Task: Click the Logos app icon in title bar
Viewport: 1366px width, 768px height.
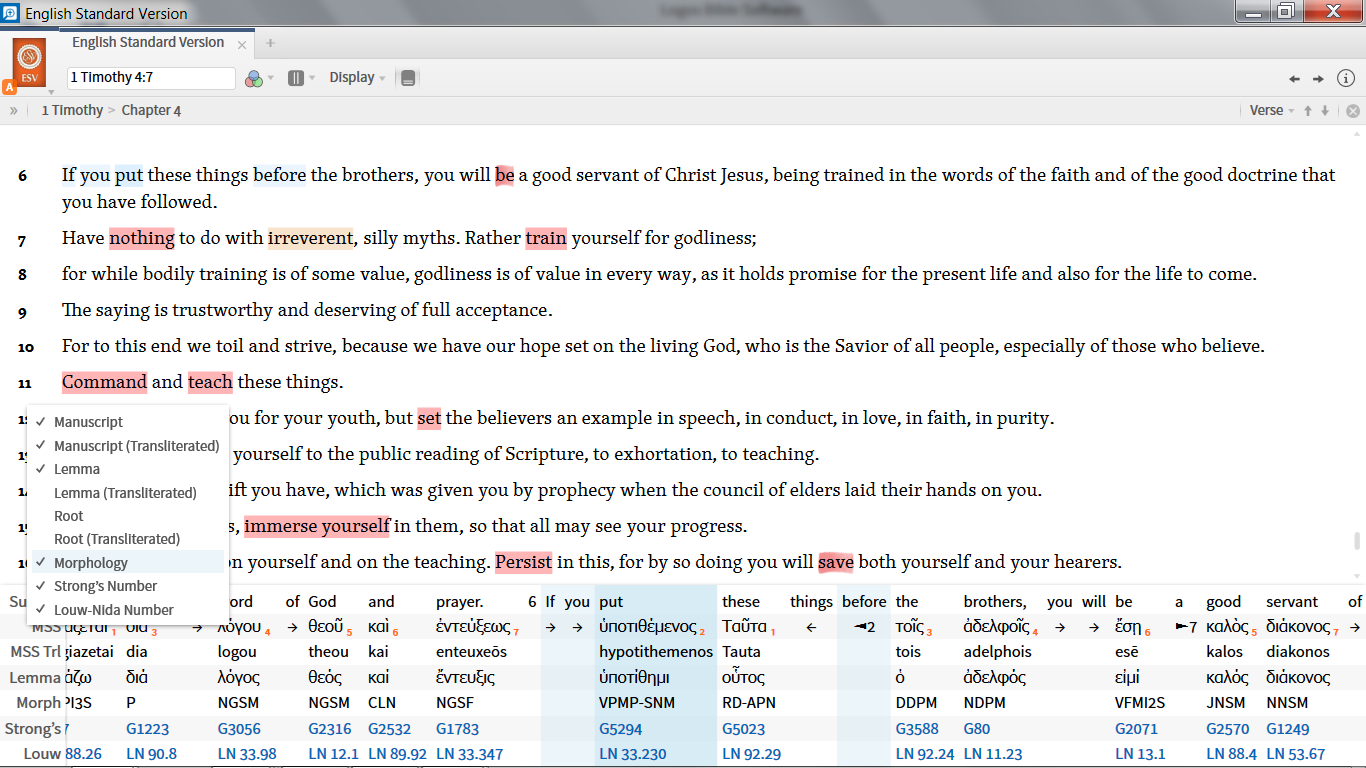Action: (x=10, y=13)
